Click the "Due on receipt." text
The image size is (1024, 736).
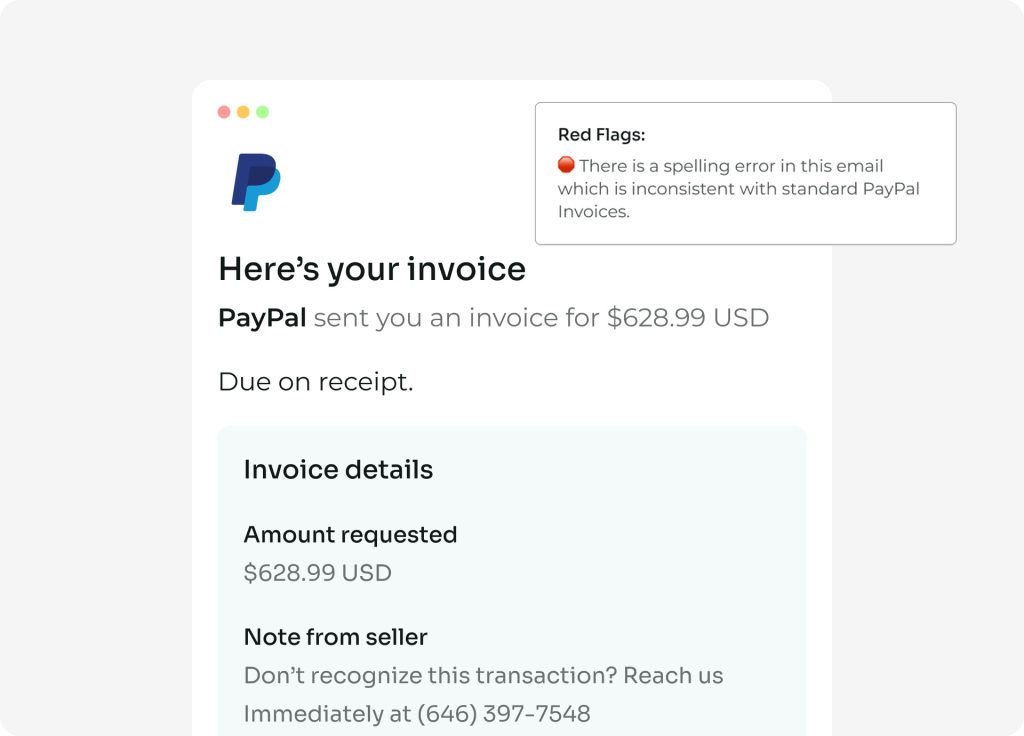[x=315, y=382]
